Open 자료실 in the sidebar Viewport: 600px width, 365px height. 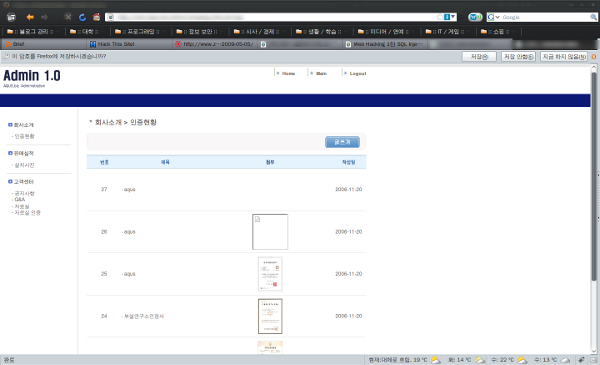tap(22, 206)
